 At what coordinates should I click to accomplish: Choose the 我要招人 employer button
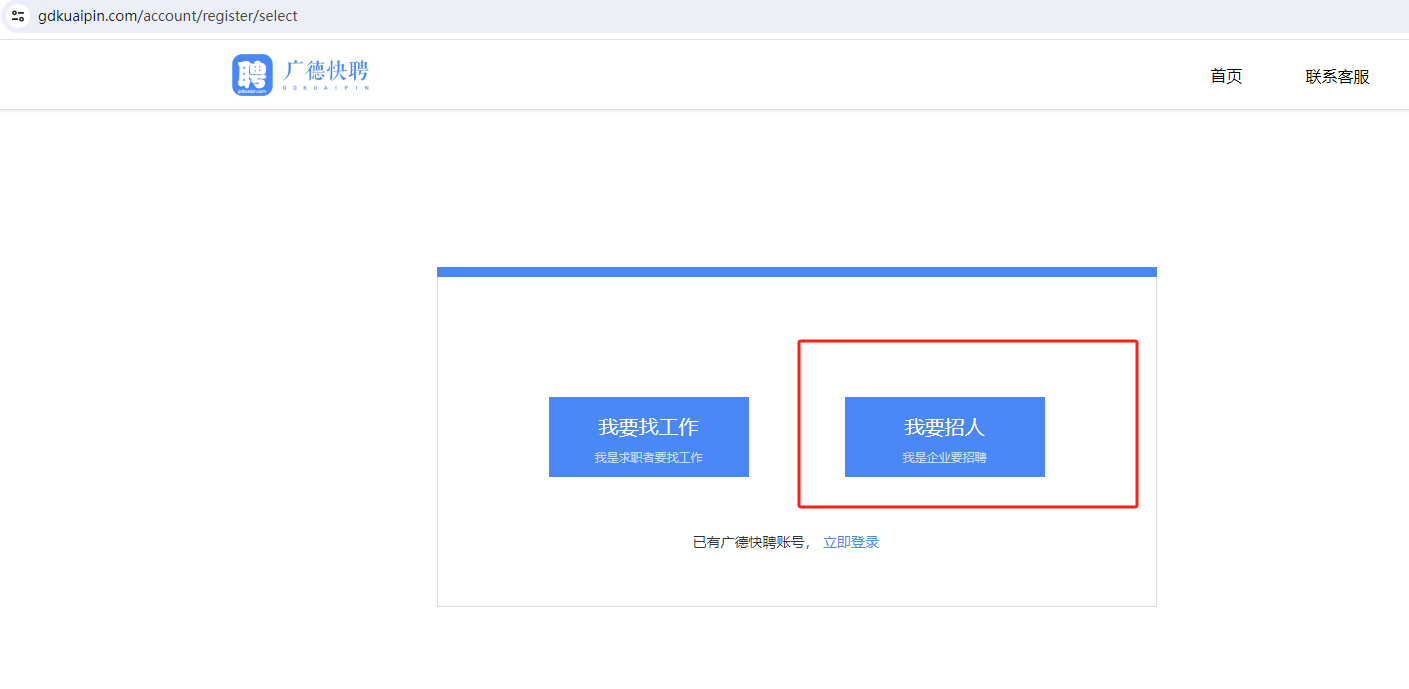(x=945, y=437)
